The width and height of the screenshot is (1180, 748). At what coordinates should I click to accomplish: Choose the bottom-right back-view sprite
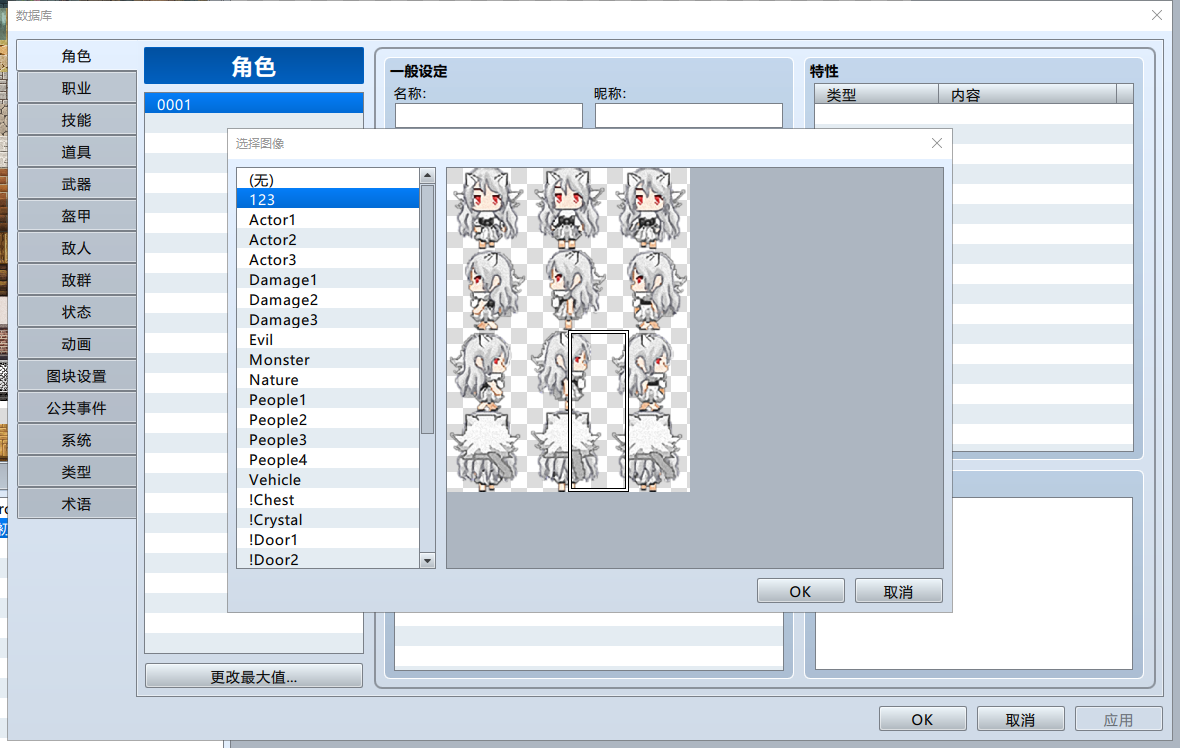coord(649,452)
